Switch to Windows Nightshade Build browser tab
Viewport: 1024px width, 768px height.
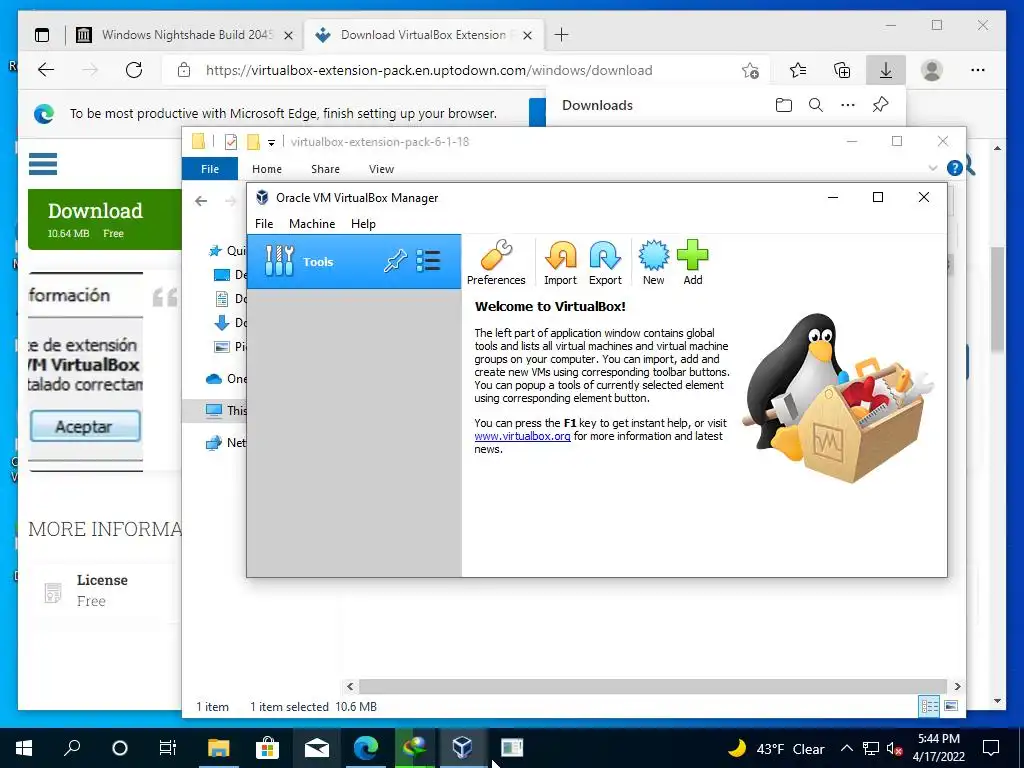click(x=186, y=35)
